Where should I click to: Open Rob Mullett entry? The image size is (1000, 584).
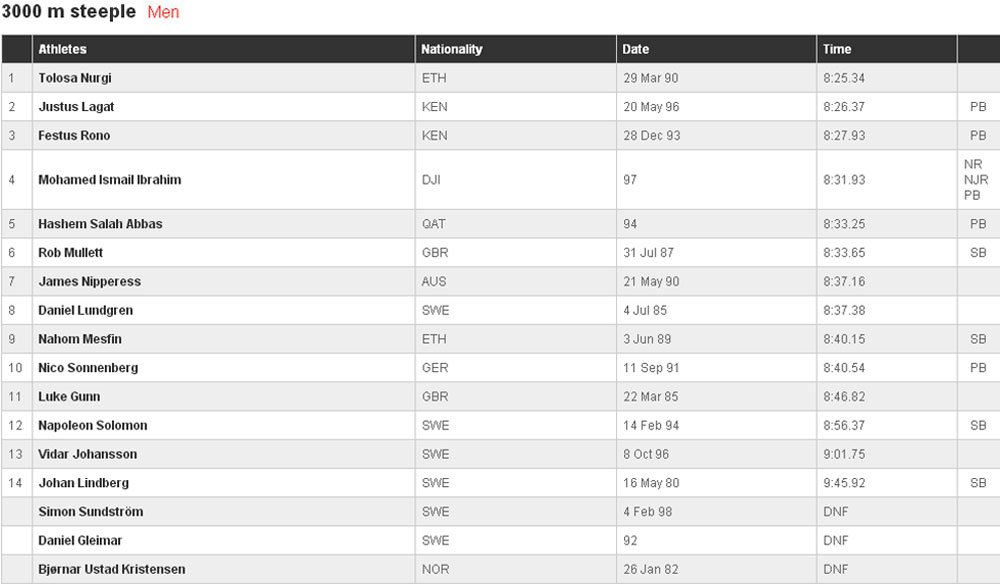point(70,252)
